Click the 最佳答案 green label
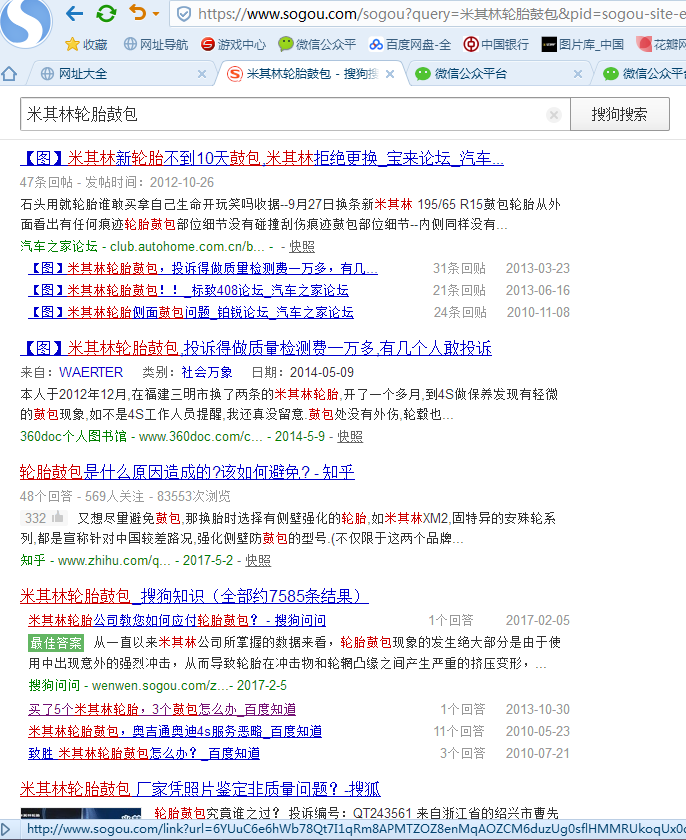Viewport: 686px width, 840px height. click(x=56, y=643)
